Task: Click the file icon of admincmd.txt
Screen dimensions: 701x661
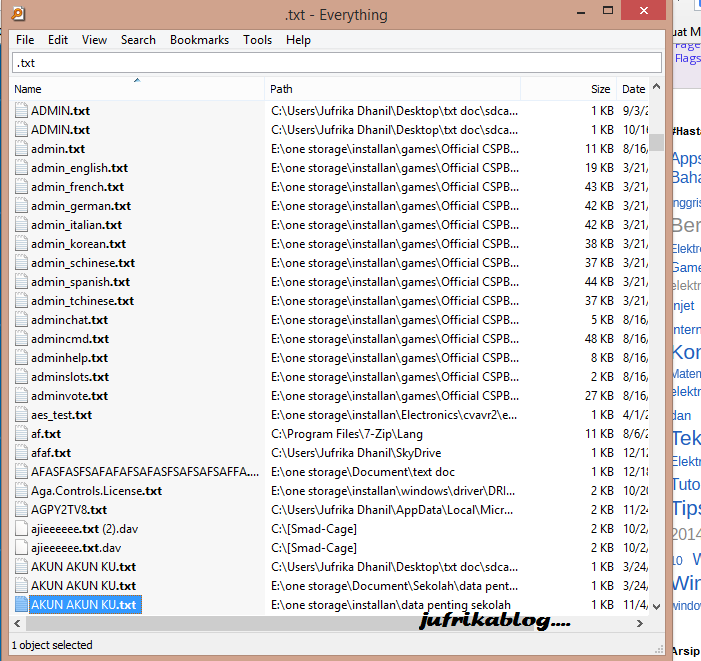Action: pos(21,338)
